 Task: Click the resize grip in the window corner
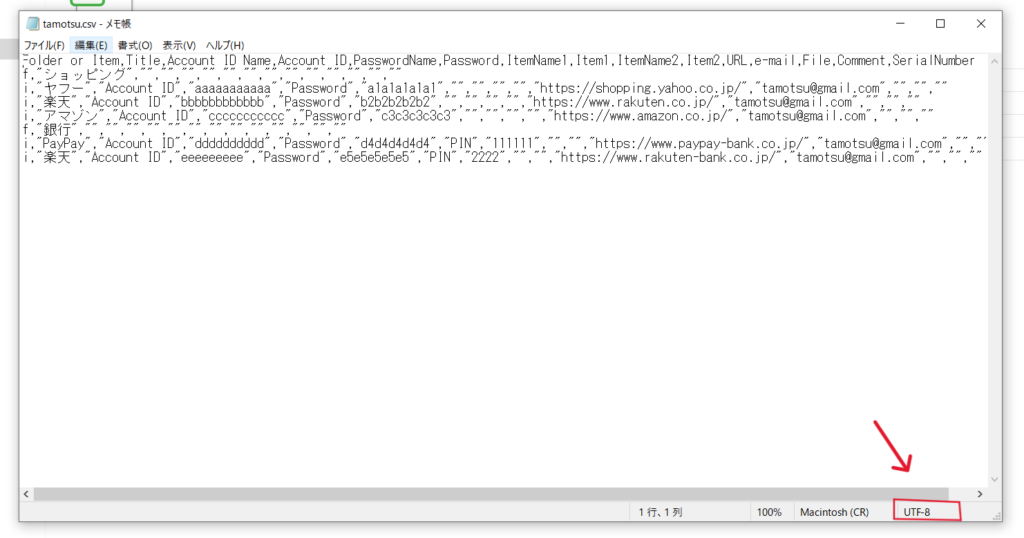(996, 515)
